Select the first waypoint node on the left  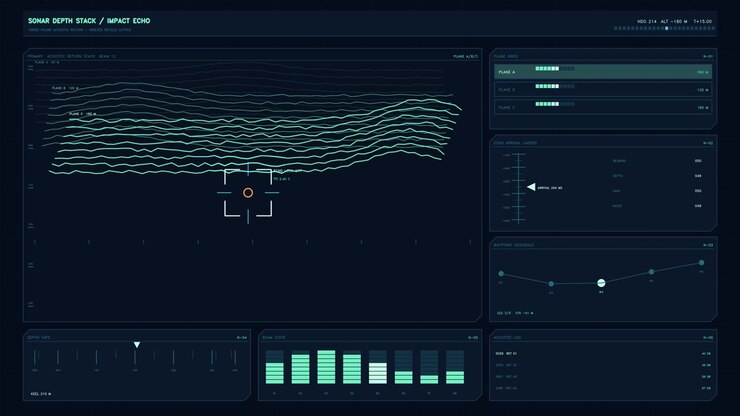pos(501,273)
